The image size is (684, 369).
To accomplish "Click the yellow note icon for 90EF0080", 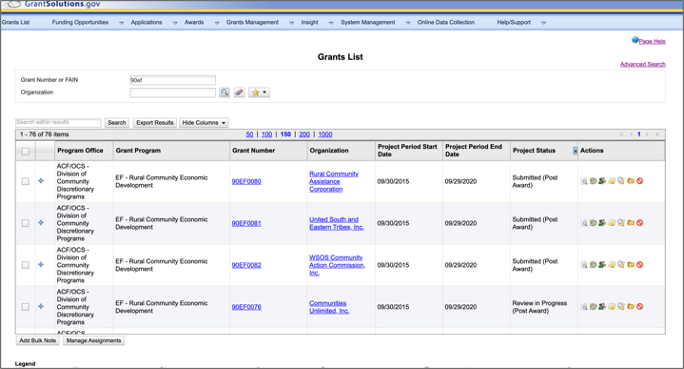I will 612,181.
